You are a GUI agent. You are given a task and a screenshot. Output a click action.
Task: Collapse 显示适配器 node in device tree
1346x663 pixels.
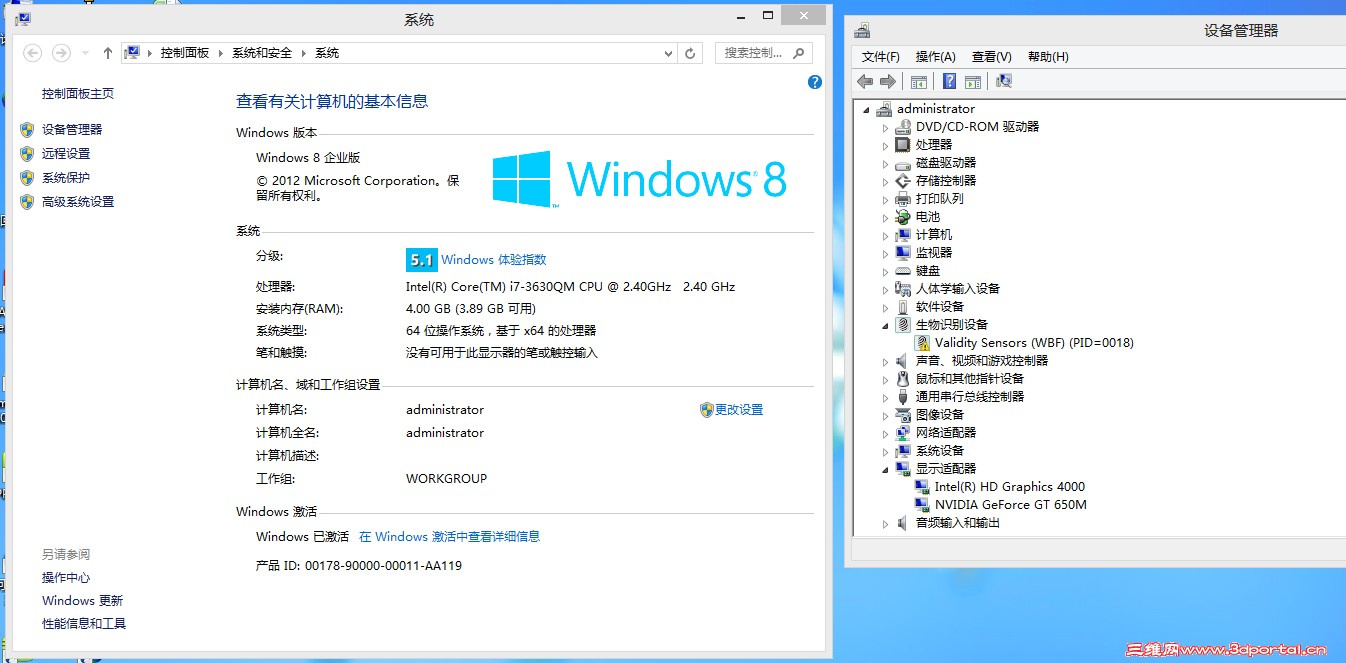(x=885, y=470)
